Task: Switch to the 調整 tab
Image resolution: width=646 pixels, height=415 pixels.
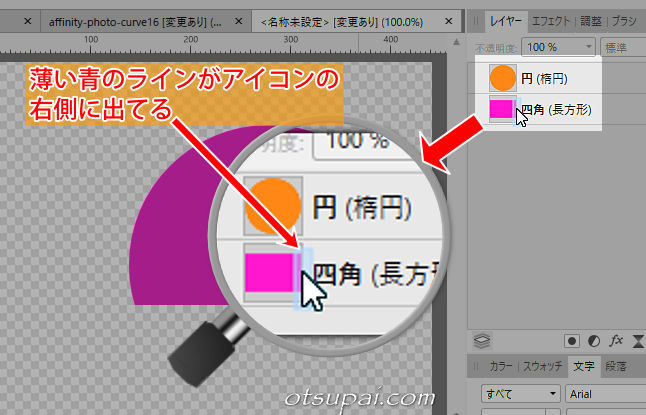Action: [590, 20]
